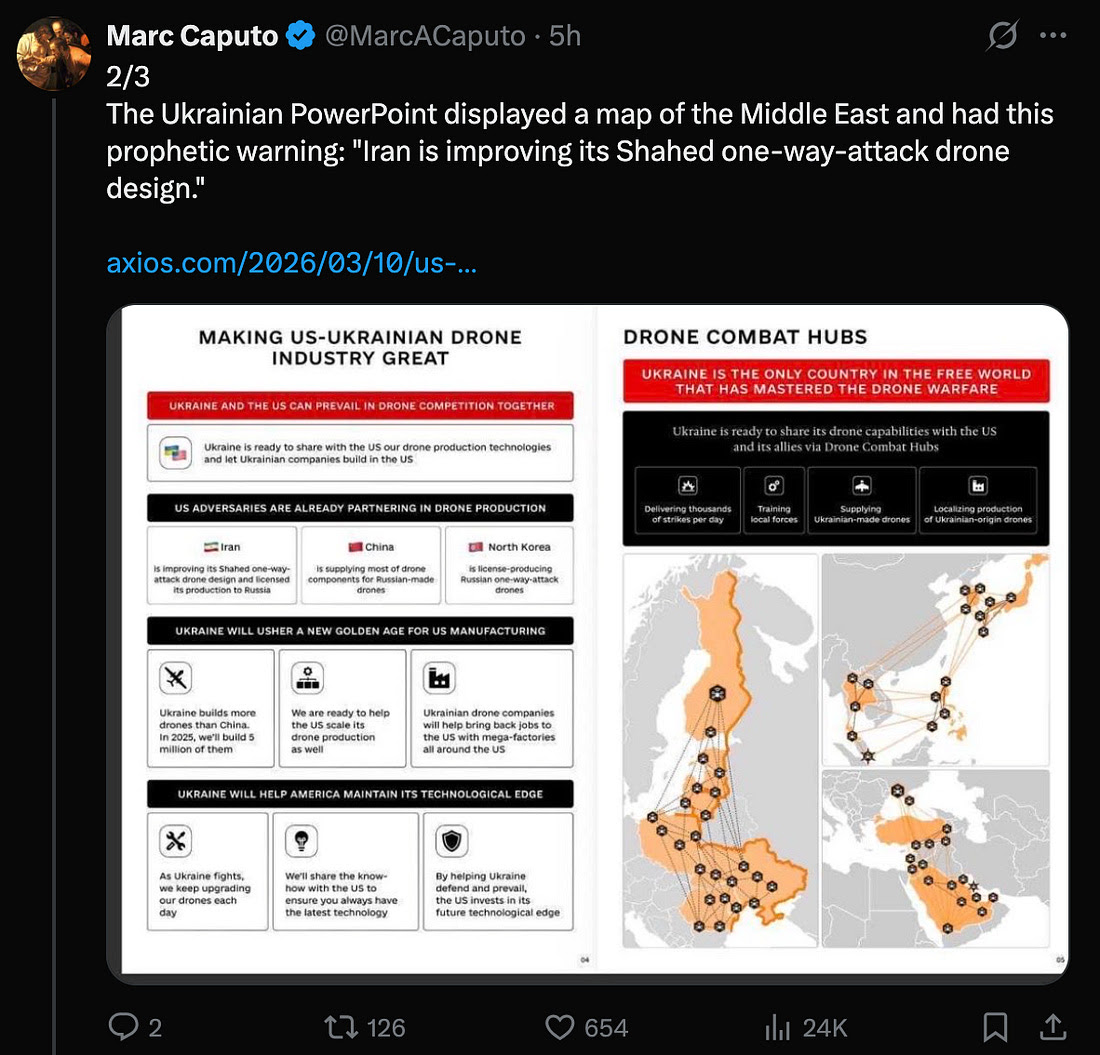
Task: Click the shield icon in the slide
Action: tap(451, 842)
